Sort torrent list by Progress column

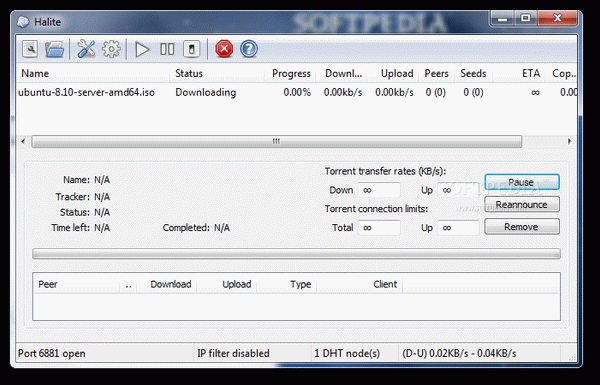(x=290, y=73)
